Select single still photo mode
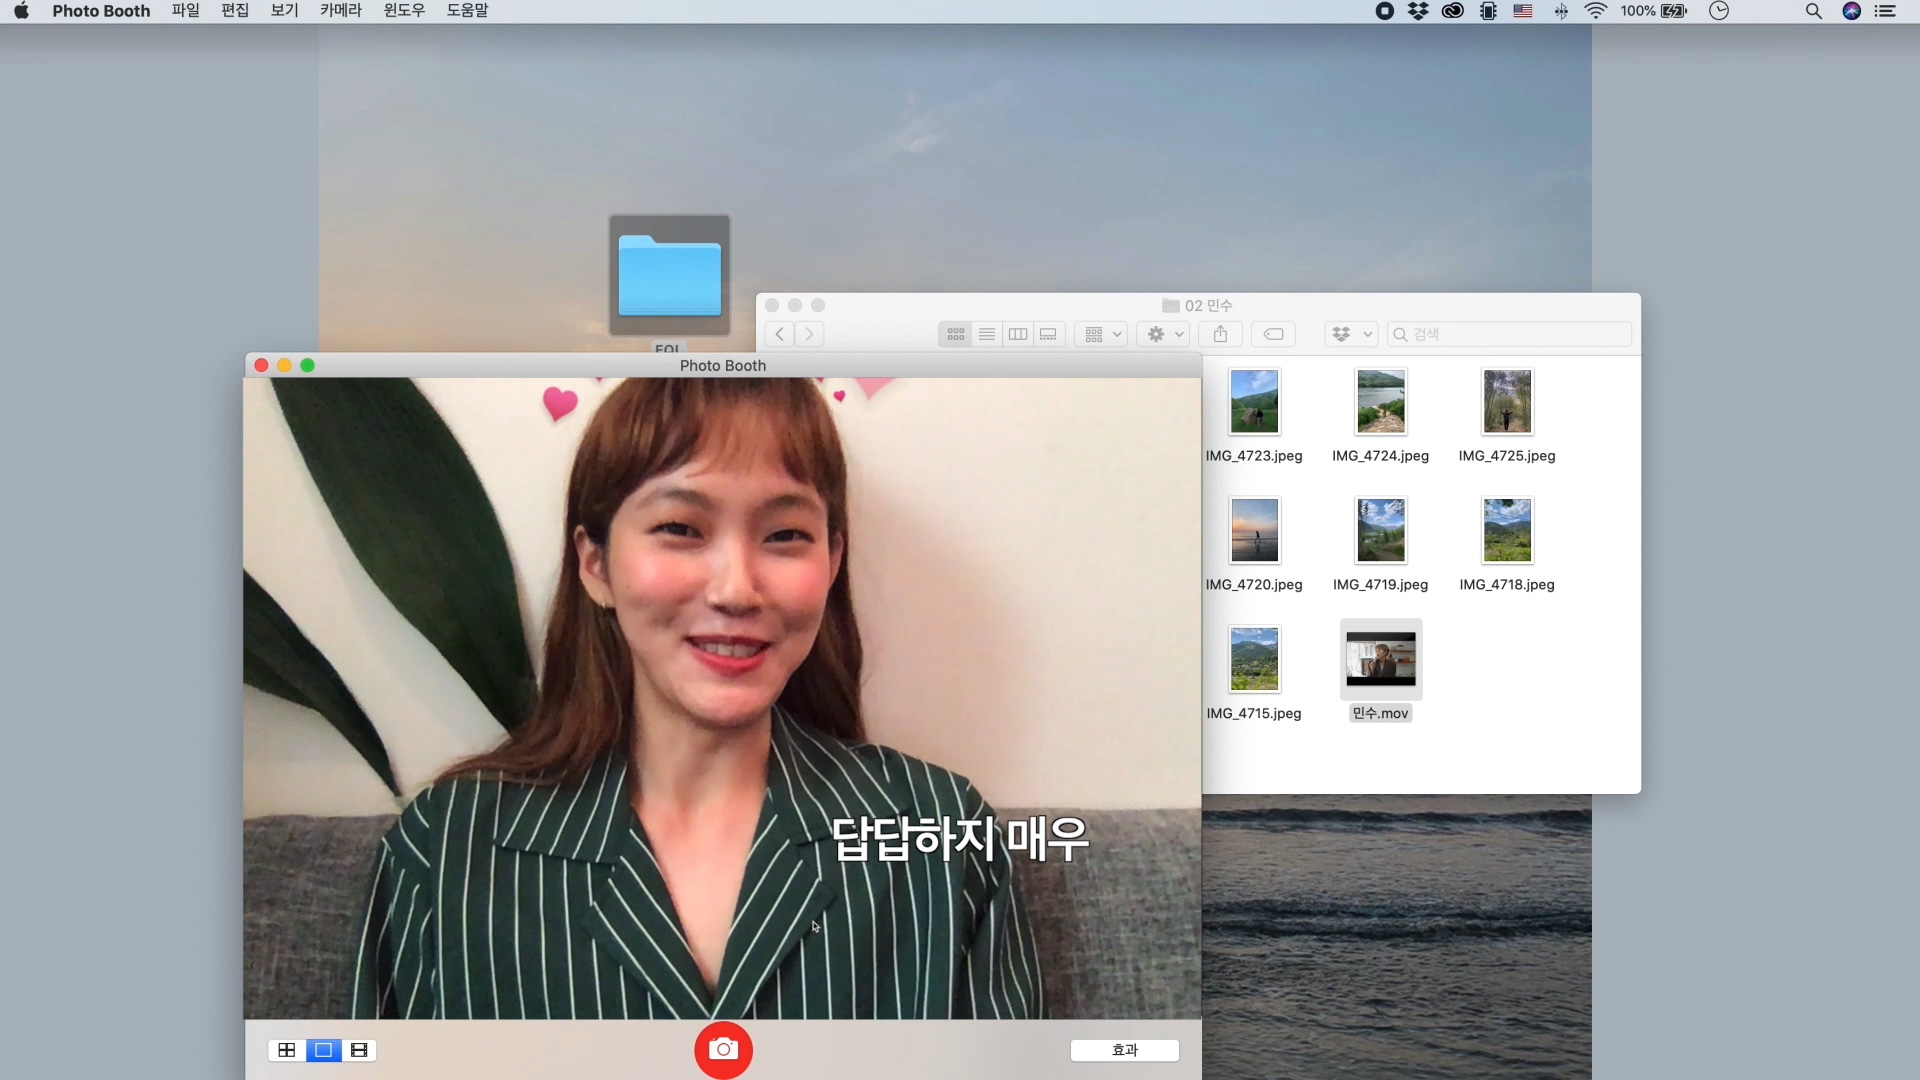This screenshot has height=1080, width=1920. (323, 1050)
